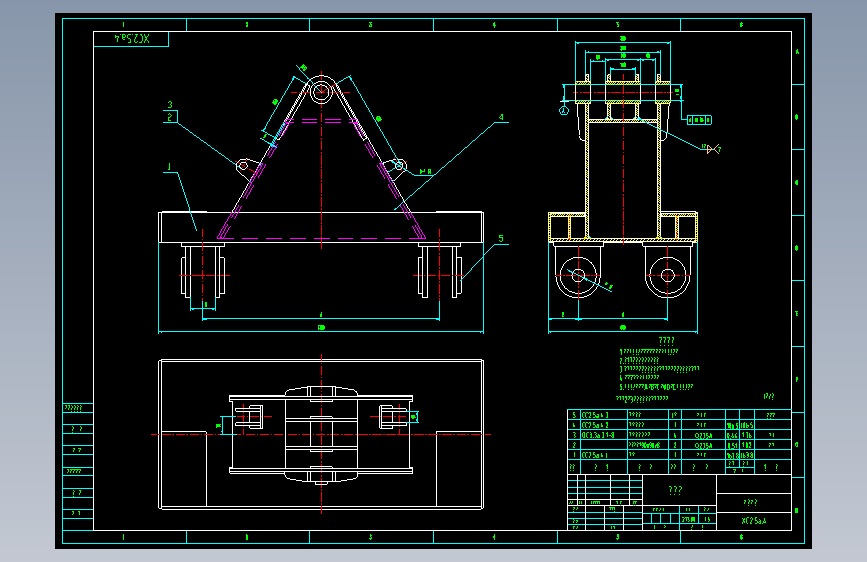Select the left wheel assembly in the front view
The height and width of the screenshot is (562, 867).
point(203,272)
